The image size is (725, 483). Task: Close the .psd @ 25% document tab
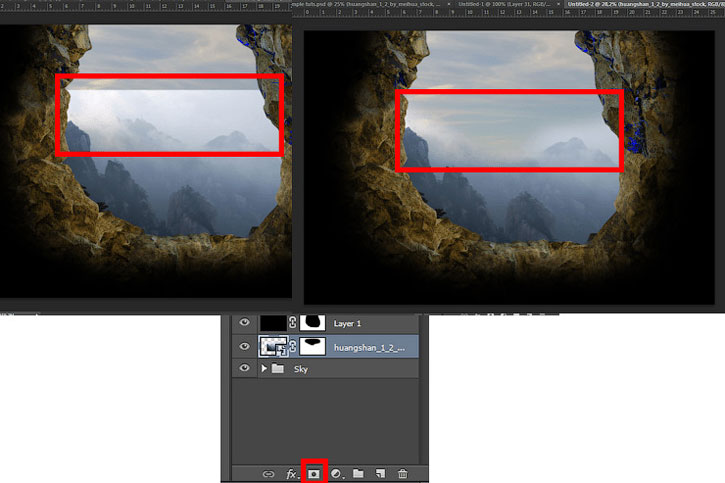coord(448,4)
